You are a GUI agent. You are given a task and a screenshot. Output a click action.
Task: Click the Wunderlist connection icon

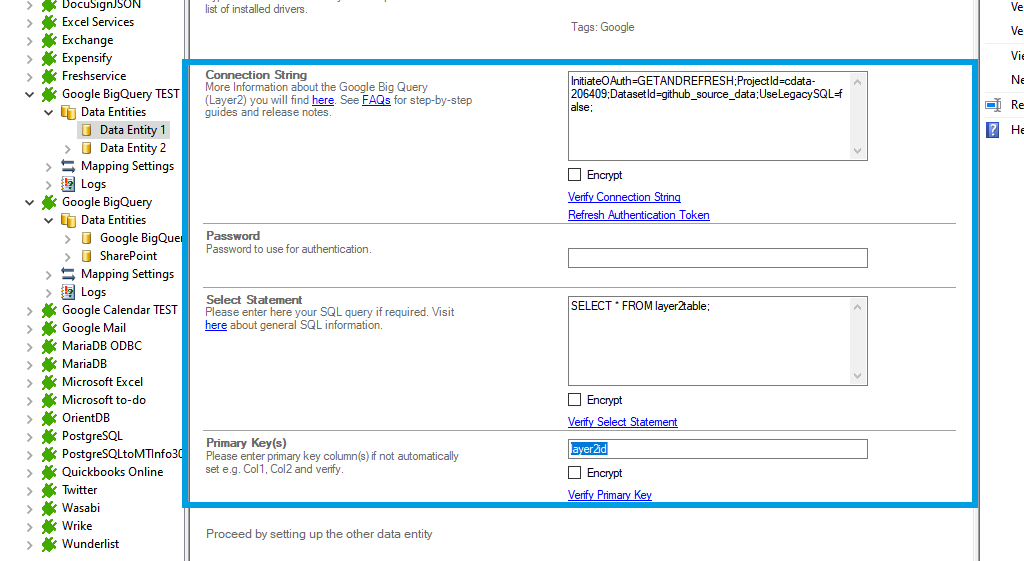pyautogui.click(x=49, y=544)
